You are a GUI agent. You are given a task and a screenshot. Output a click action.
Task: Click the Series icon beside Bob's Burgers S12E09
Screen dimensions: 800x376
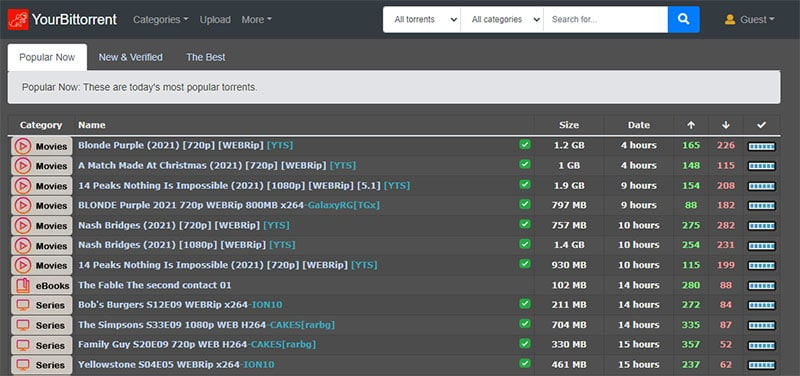(22, 305)
